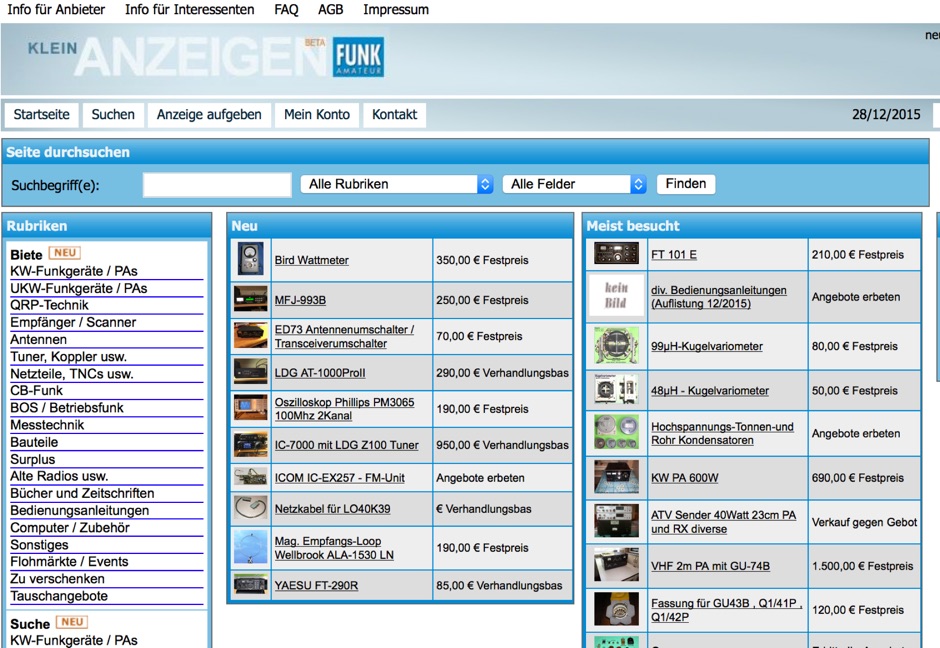This screenshot has width=940, height=648.
Task: Open the YAESU FT-290R thumbnail
Action: 251,584
